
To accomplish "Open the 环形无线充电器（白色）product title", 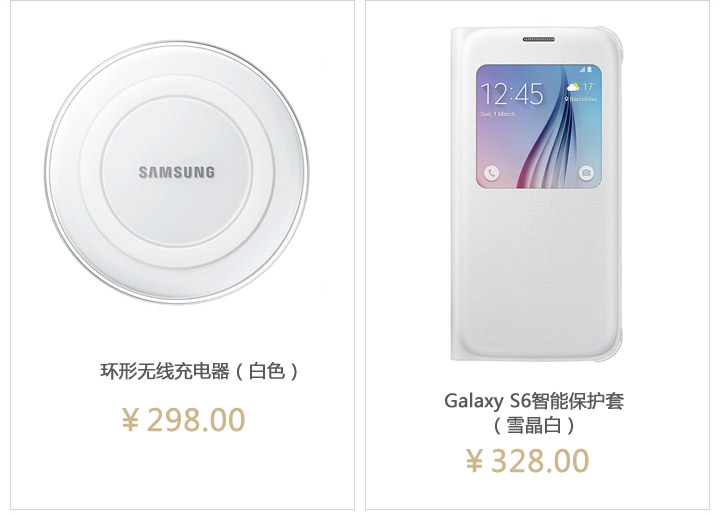I will point(200,371).
